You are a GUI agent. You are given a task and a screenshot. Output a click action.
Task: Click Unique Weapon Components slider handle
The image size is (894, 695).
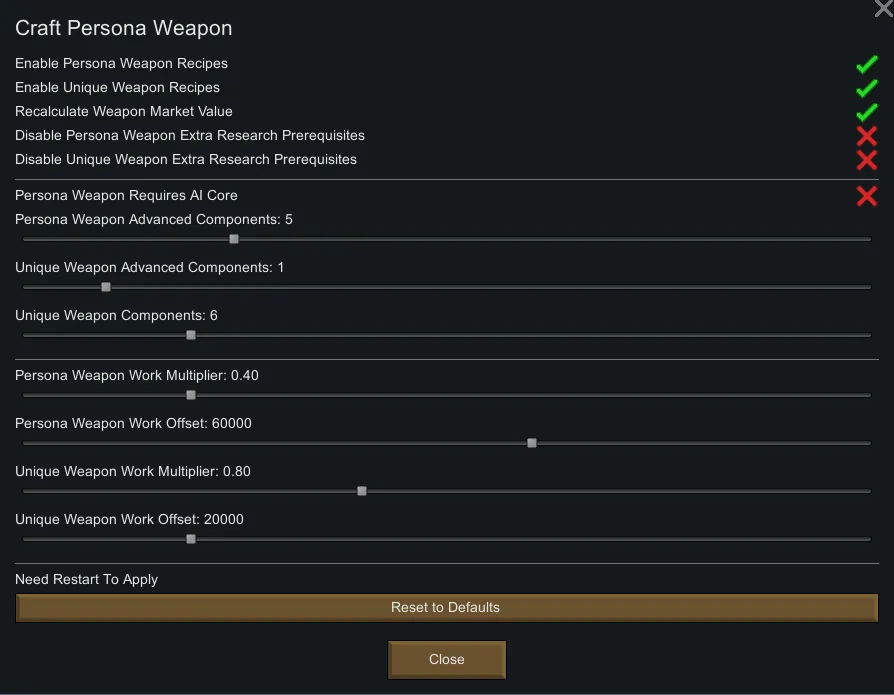[x=191, y=335]
